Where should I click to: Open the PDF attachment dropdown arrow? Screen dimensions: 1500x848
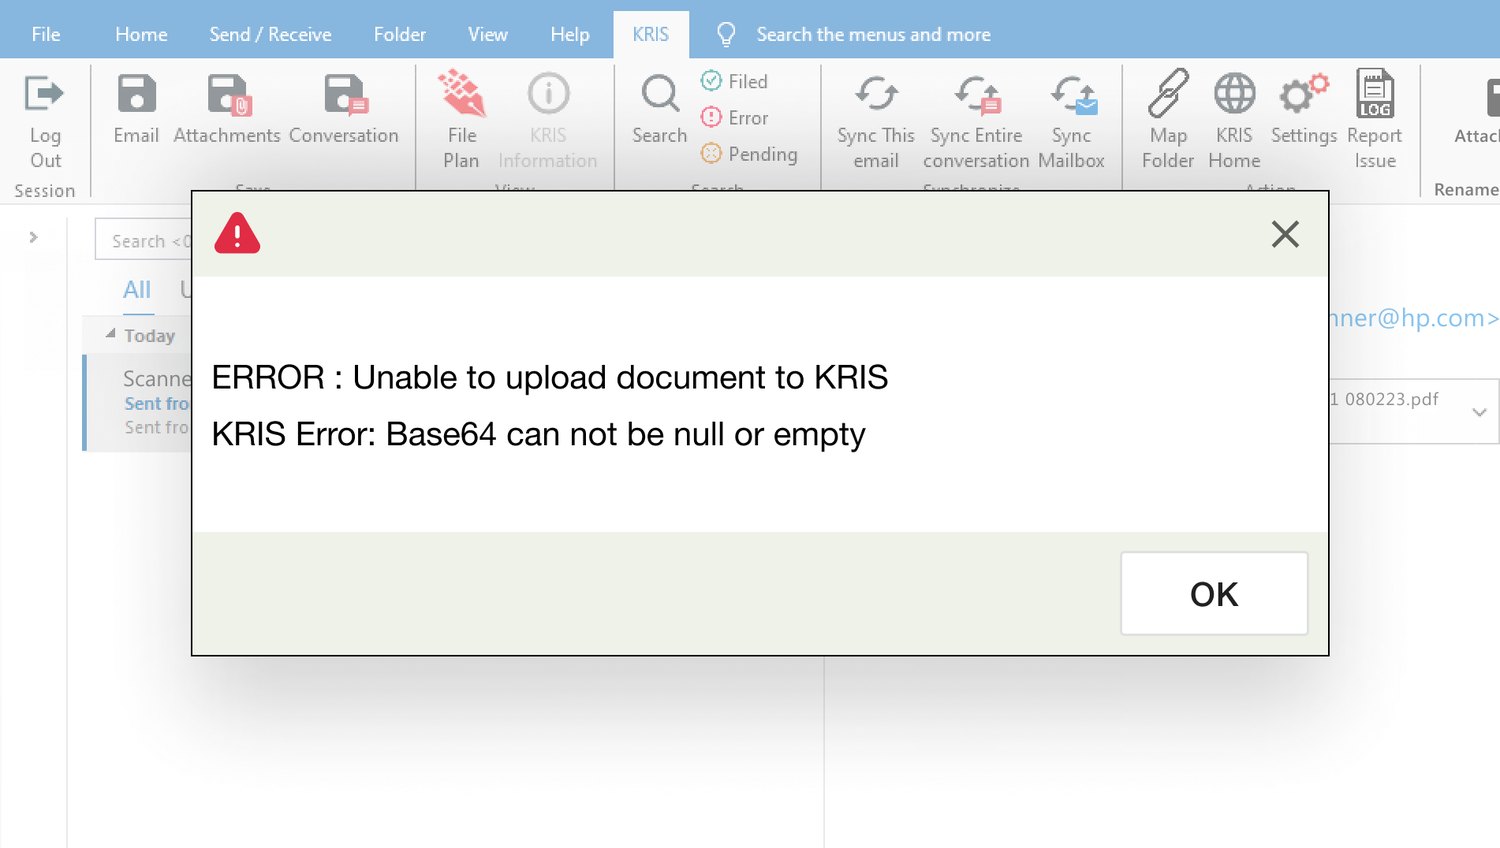[x=1479, y=412]
